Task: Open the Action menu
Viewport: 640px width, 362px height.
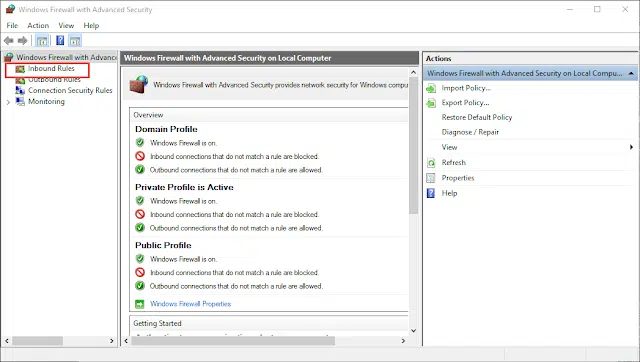Action: pyautogui.click(x=38, y=25)
